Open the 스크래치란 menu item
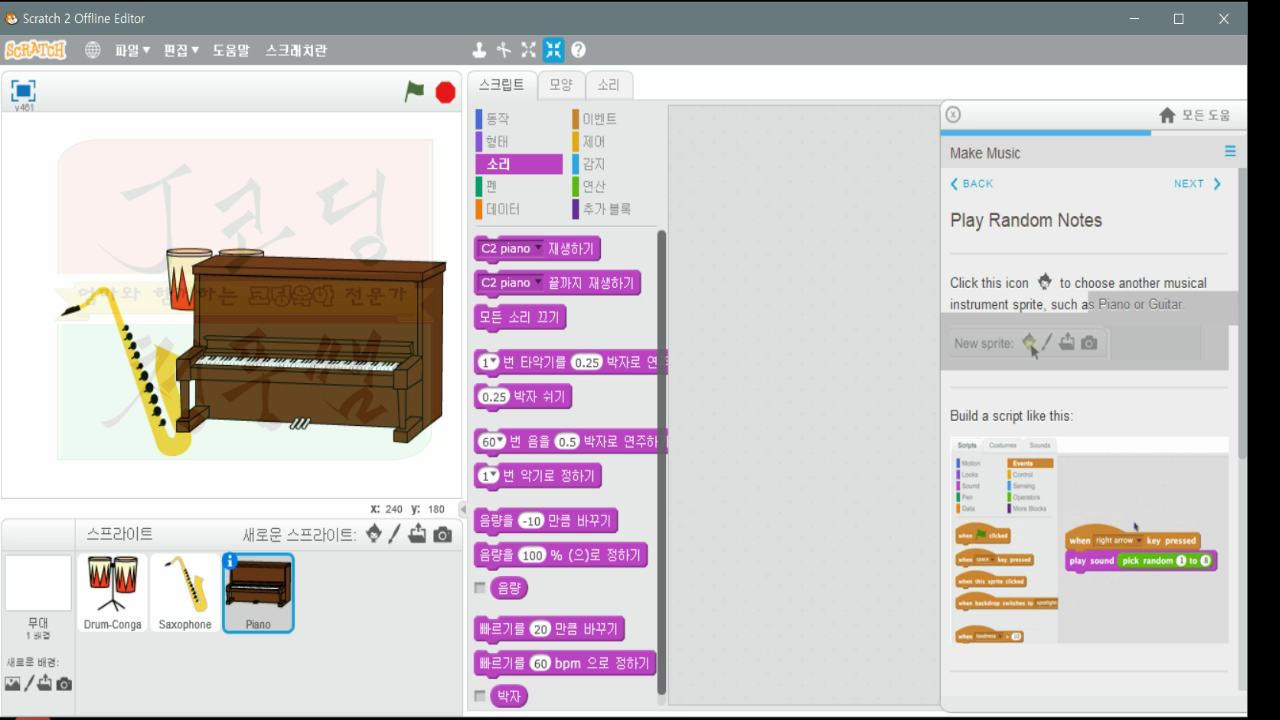 coord(296,50)
